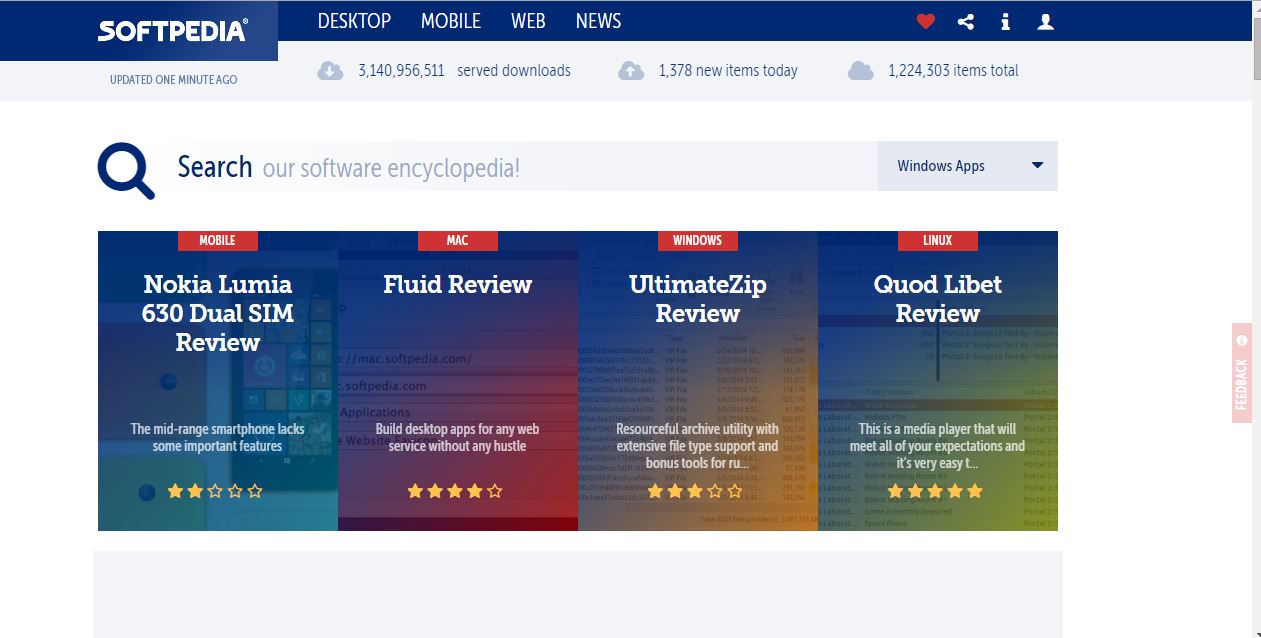Open the Fluid Review article

click(x=458, y=285)
